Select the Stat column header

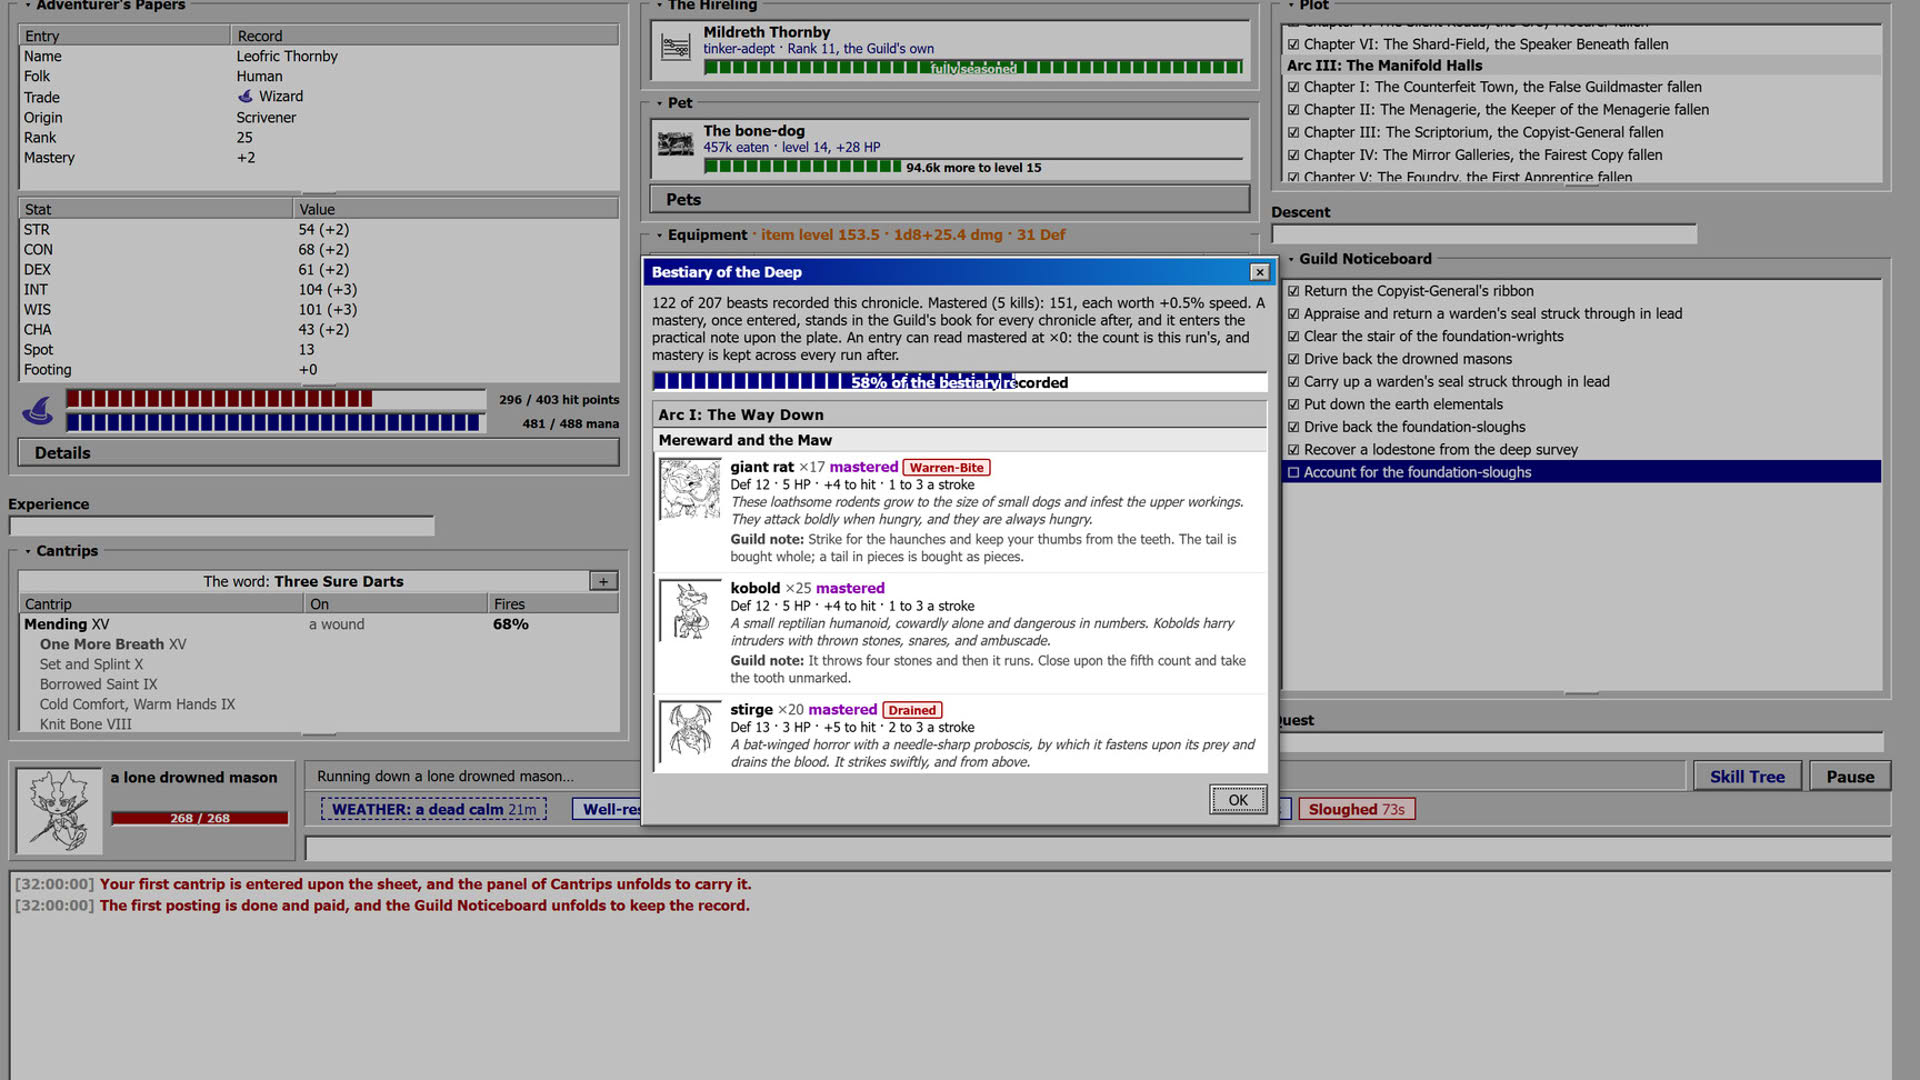[156, 209]
